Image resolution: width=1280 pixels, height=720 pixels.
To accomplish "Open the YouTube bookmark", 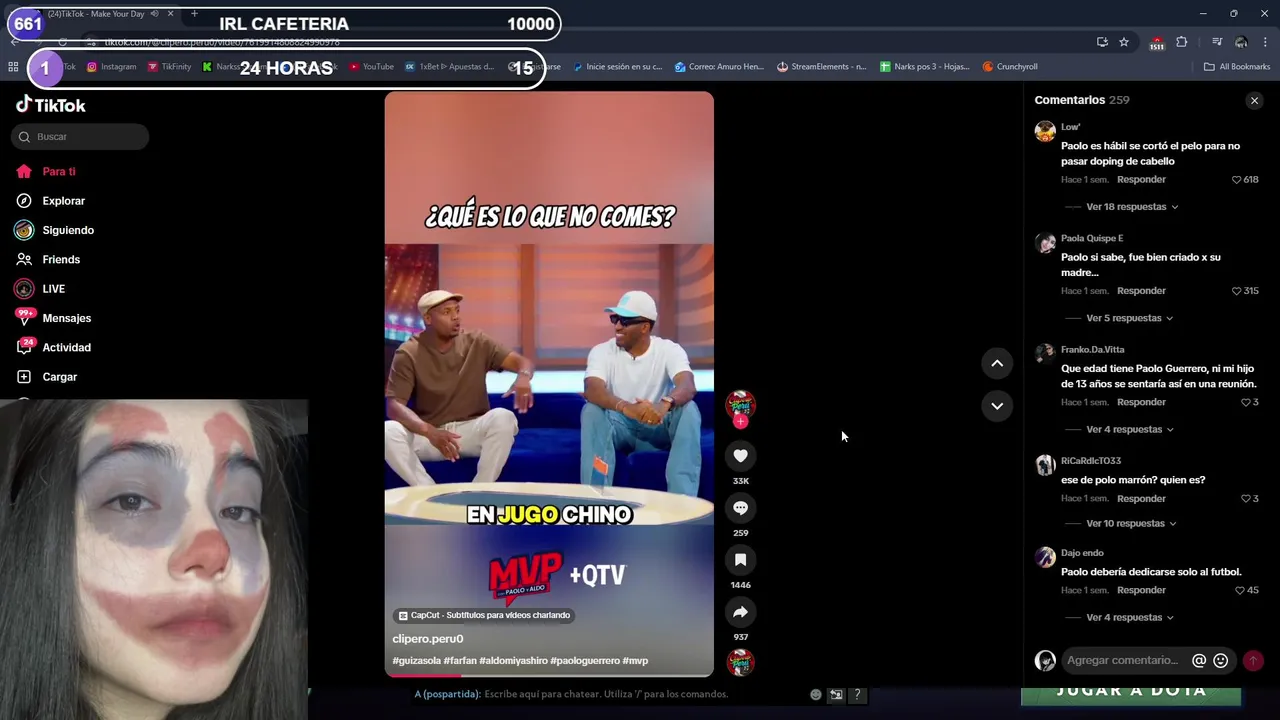I will (x=371, y=67).
